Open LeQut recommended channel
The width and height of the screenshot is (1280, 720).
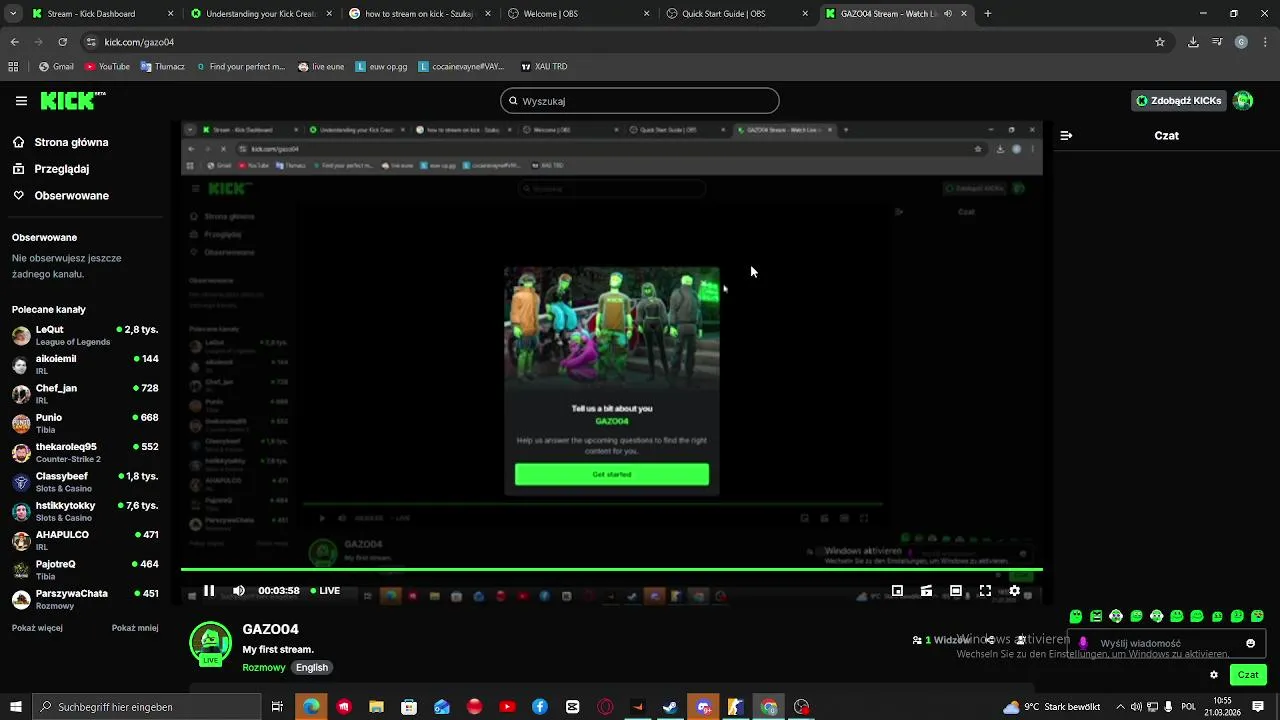pyautogui.click(x=85, y=335)
